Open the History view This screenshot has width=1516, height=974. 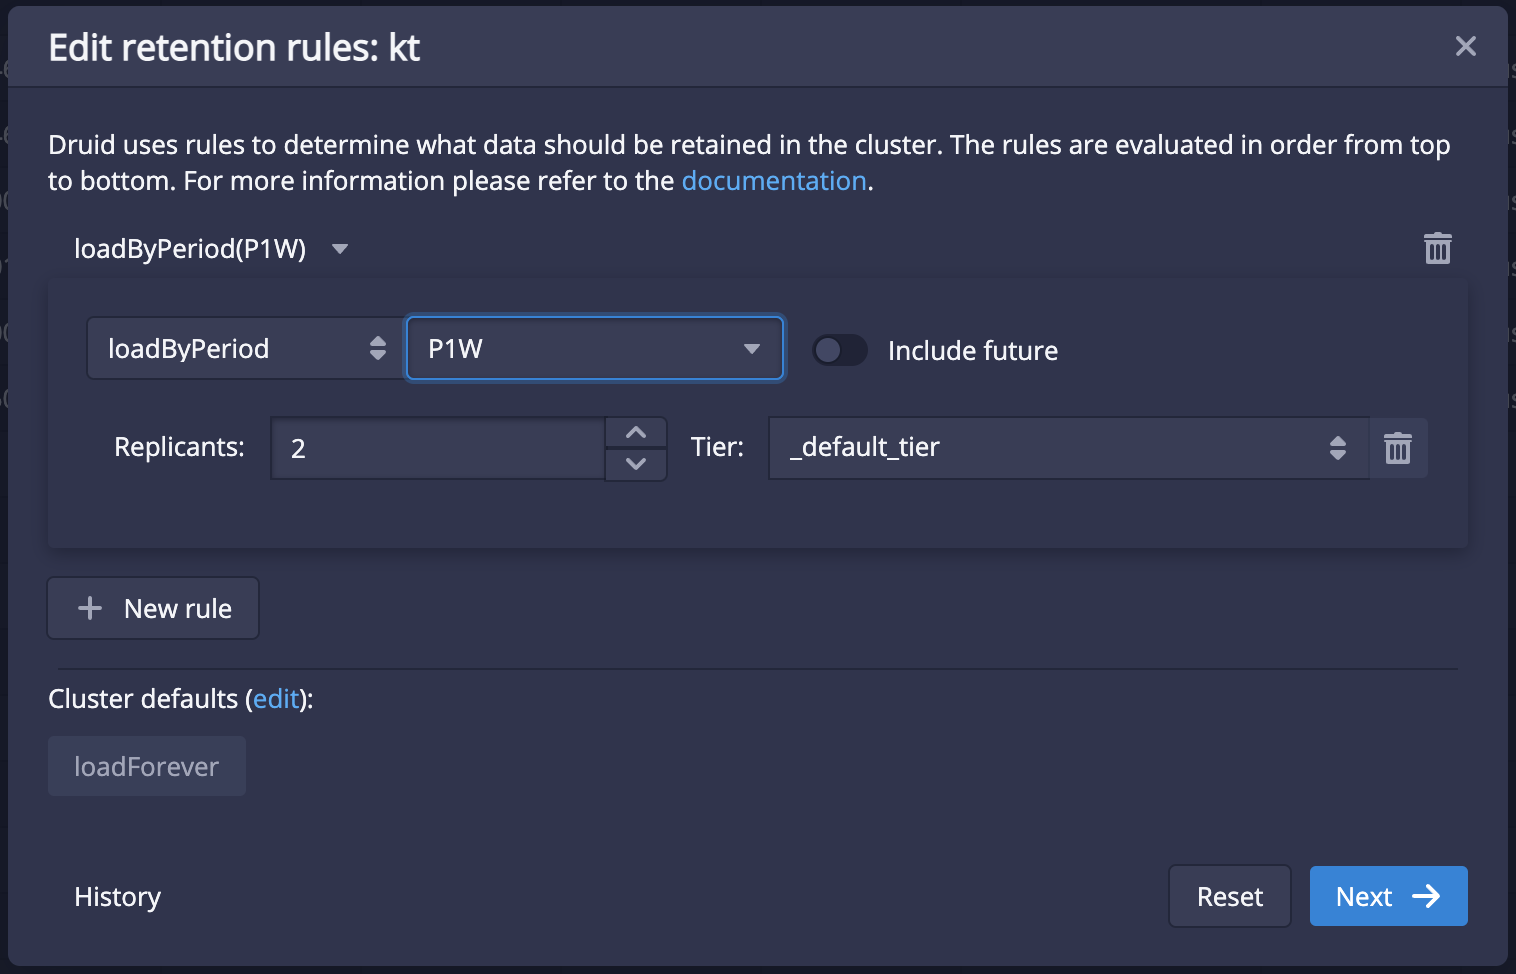pos(117,897)
